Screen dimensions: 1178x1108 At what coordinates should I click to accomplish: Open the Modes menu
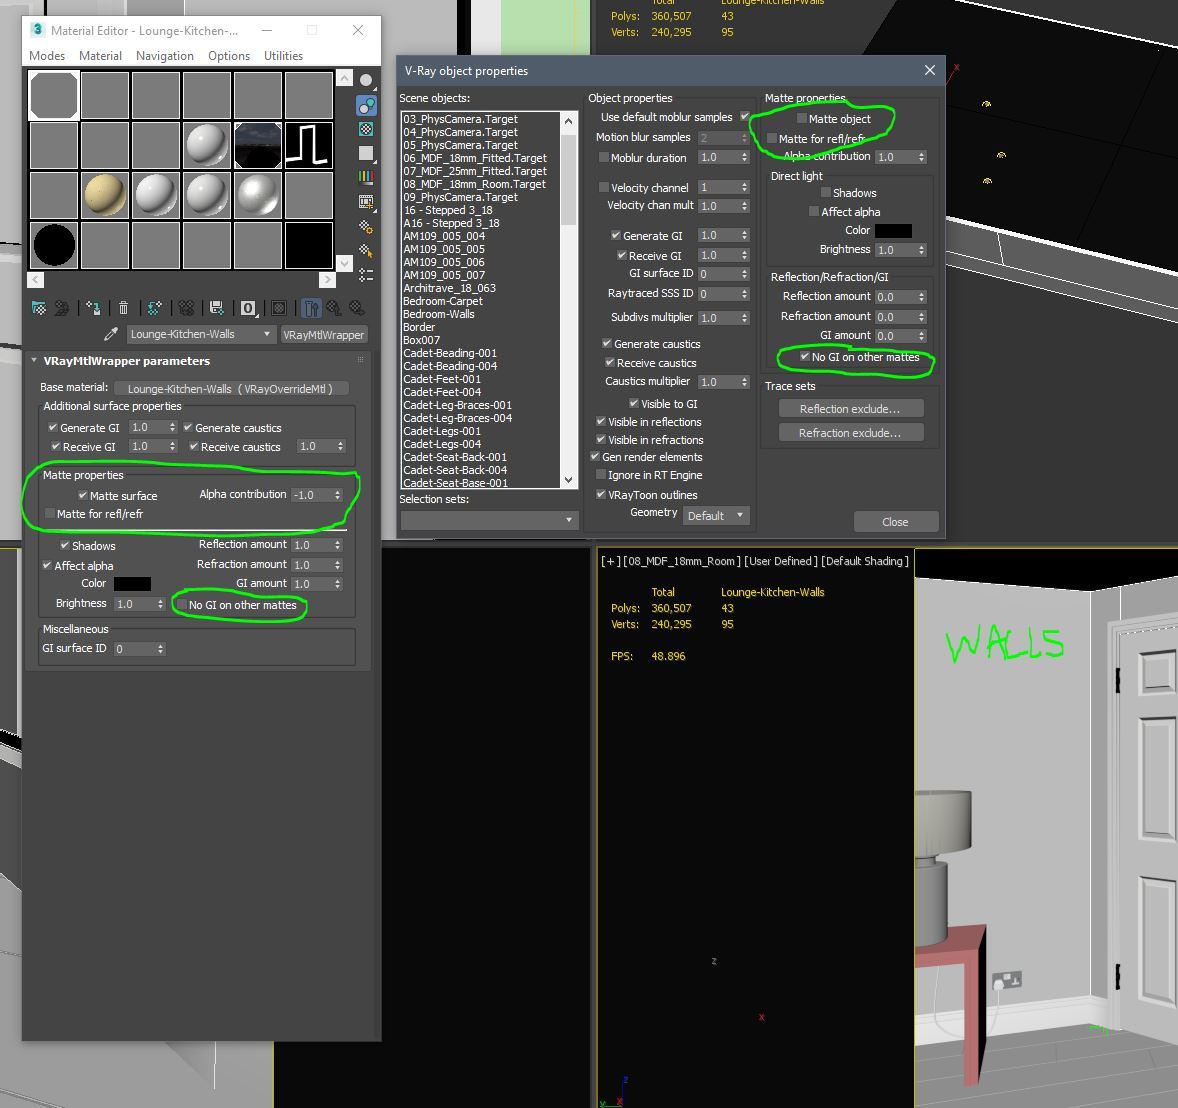(47, 56)
